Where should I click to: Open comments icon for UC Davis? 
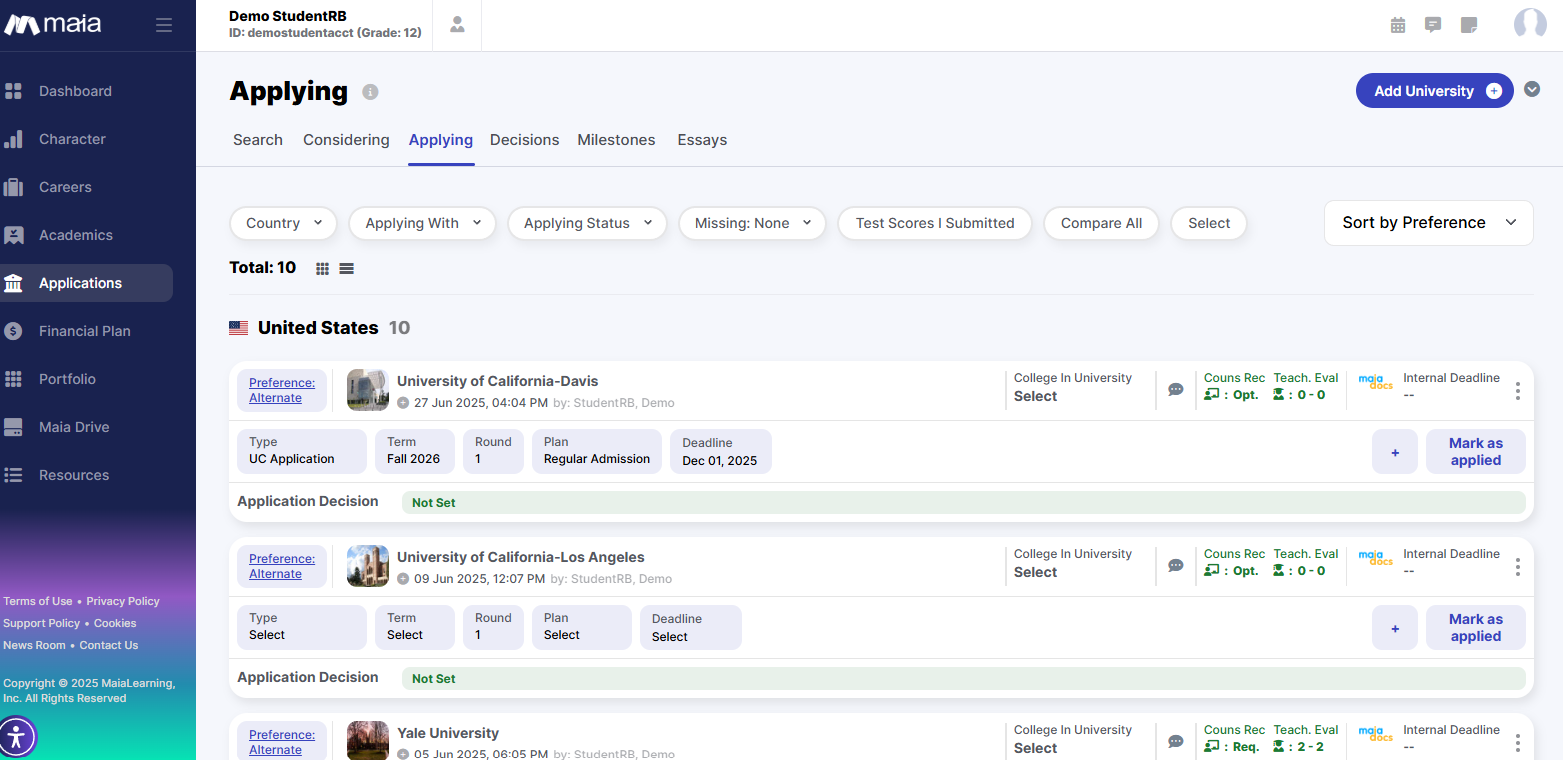1176,389
